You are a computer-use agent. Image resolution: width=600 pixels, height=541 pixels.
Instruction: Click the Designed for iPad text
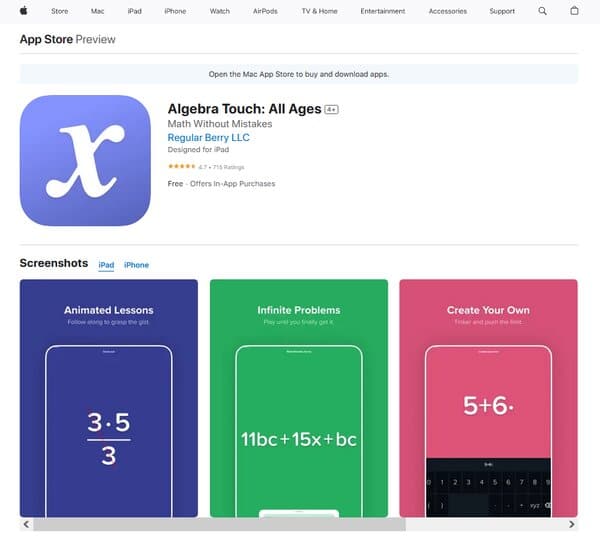198,149
